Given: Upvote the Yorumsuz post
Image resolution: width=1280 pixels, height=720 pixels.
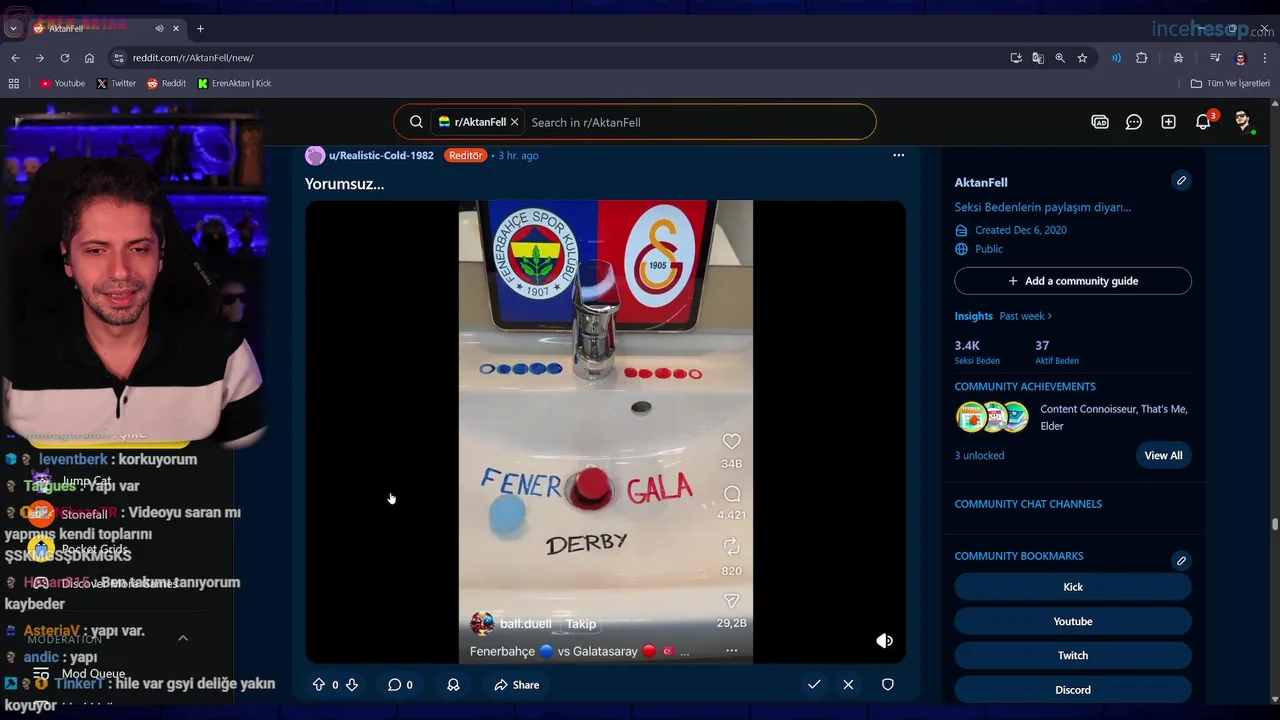Looking at the screenshot, I should click(x=319, y=685).
